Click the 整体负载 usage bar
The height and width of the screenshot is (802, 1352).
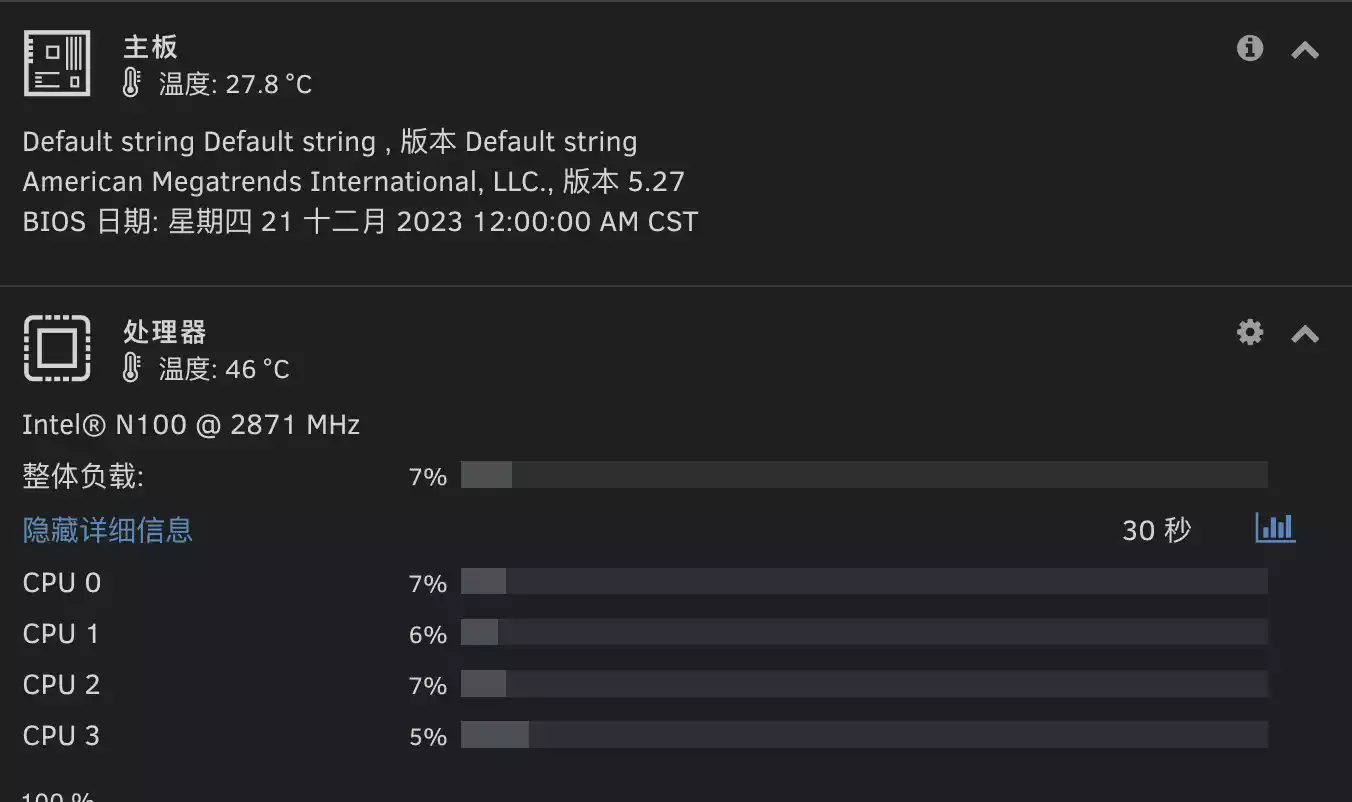[864, 475]
